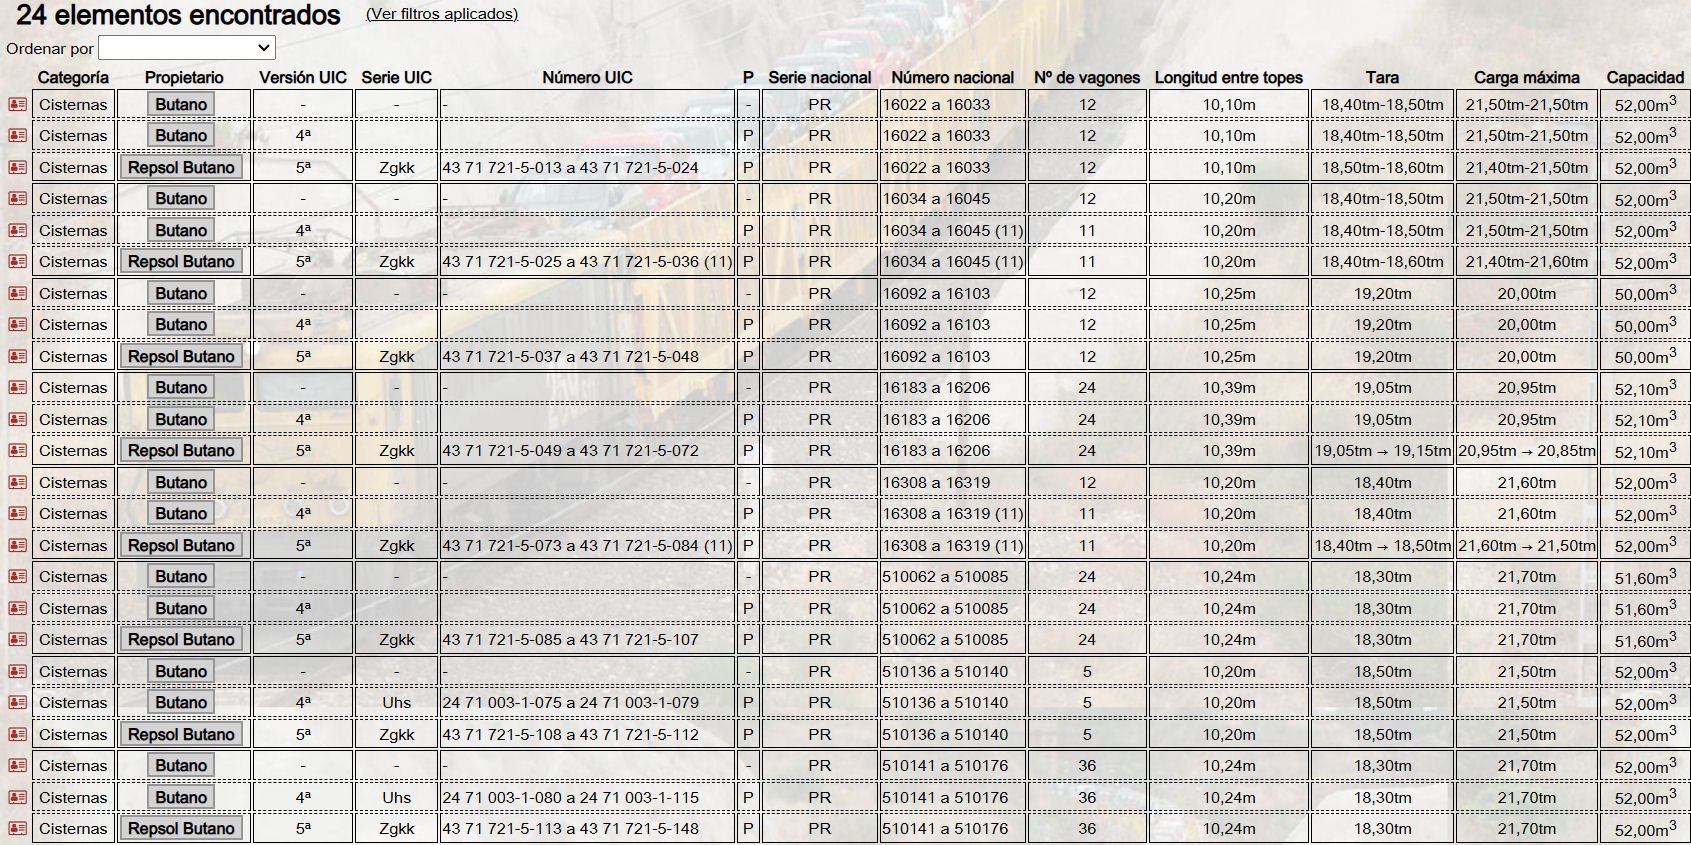The image size is (1691, 845).
Task: Click the Versión UIC column header
Action: click(x=303, y=77)
